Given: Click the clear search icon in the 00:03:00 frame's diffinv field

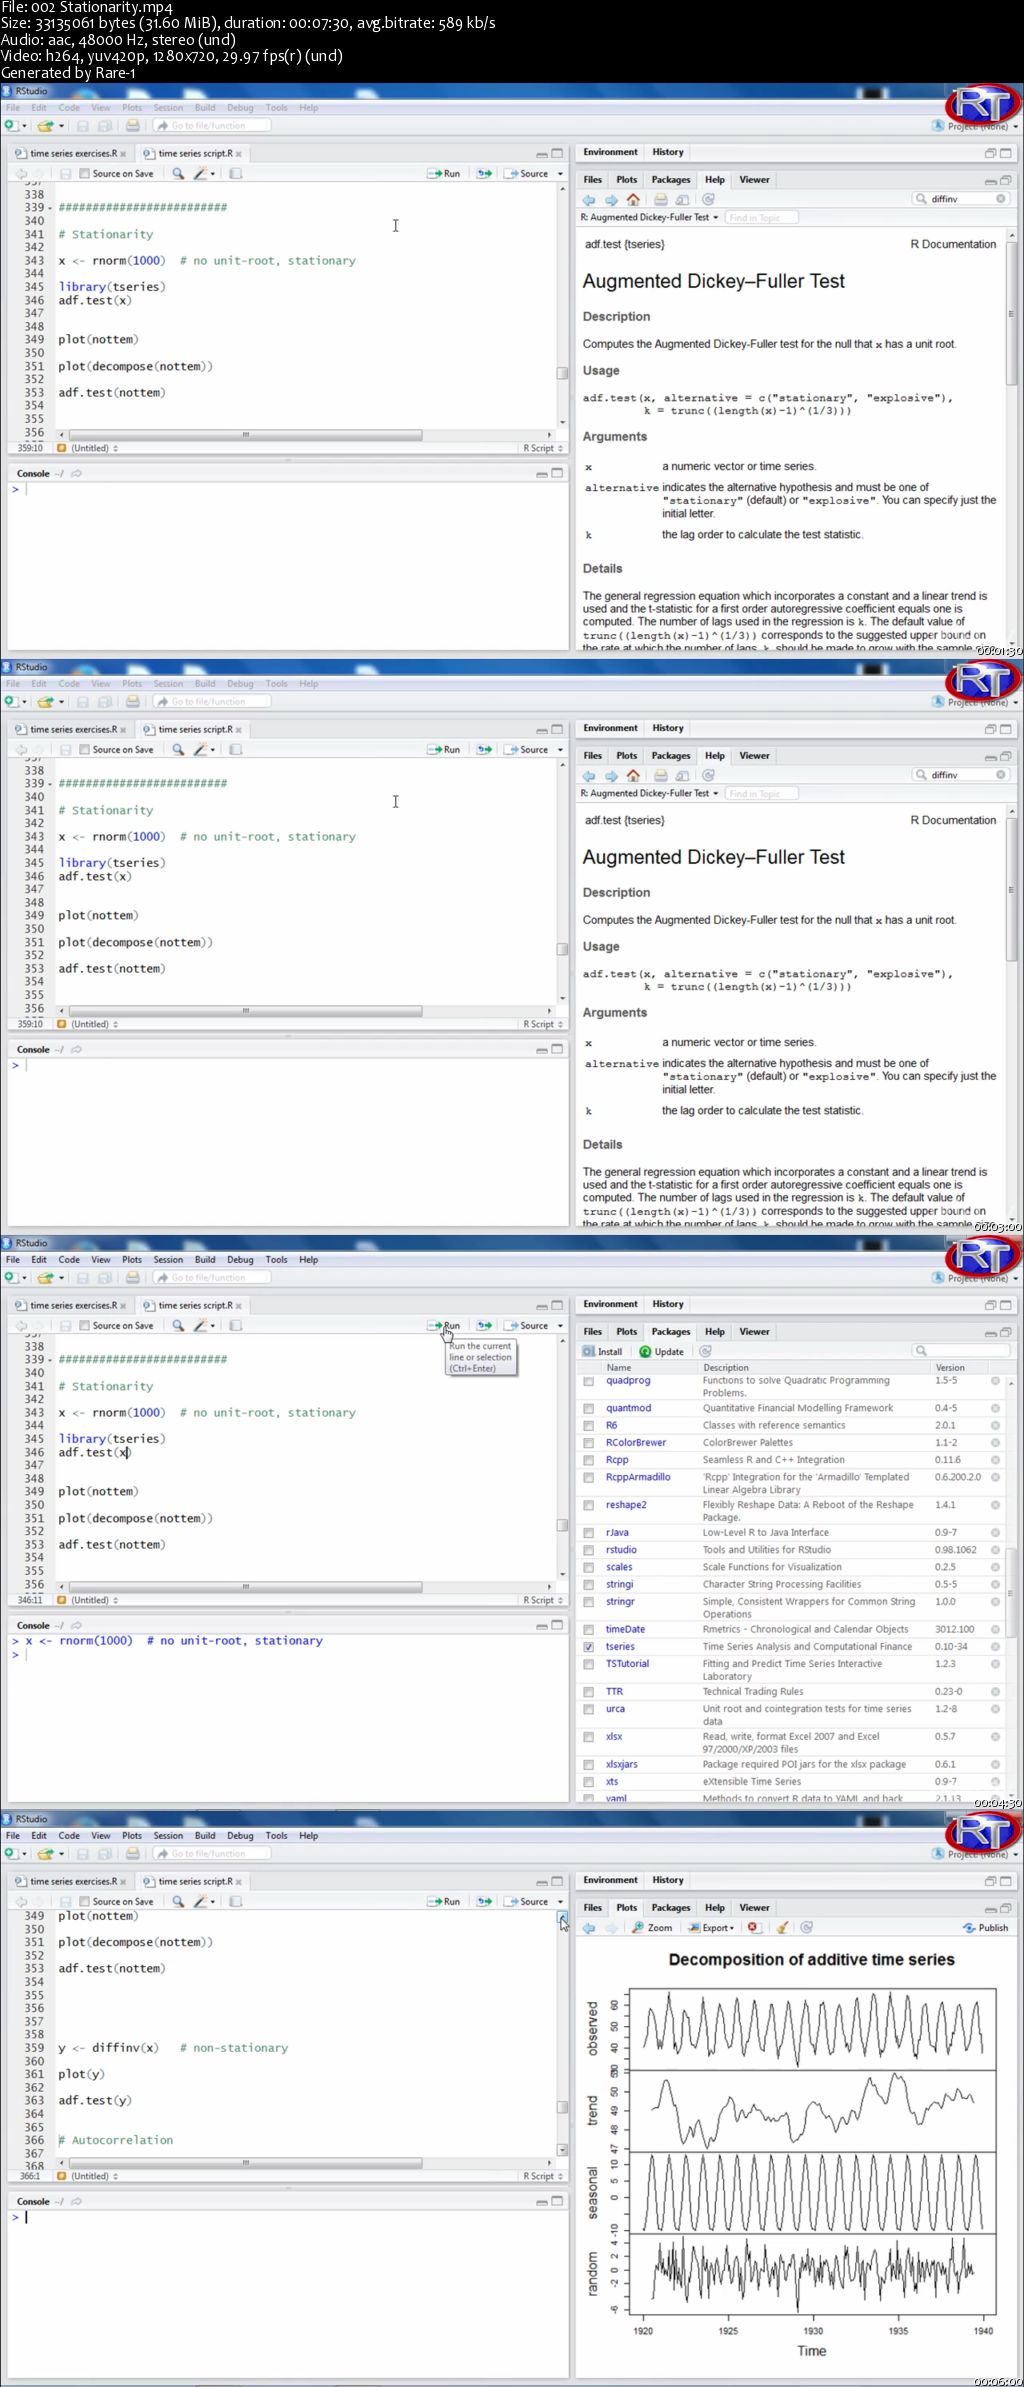Looking at the screenshot, I should click(1000, 775).
